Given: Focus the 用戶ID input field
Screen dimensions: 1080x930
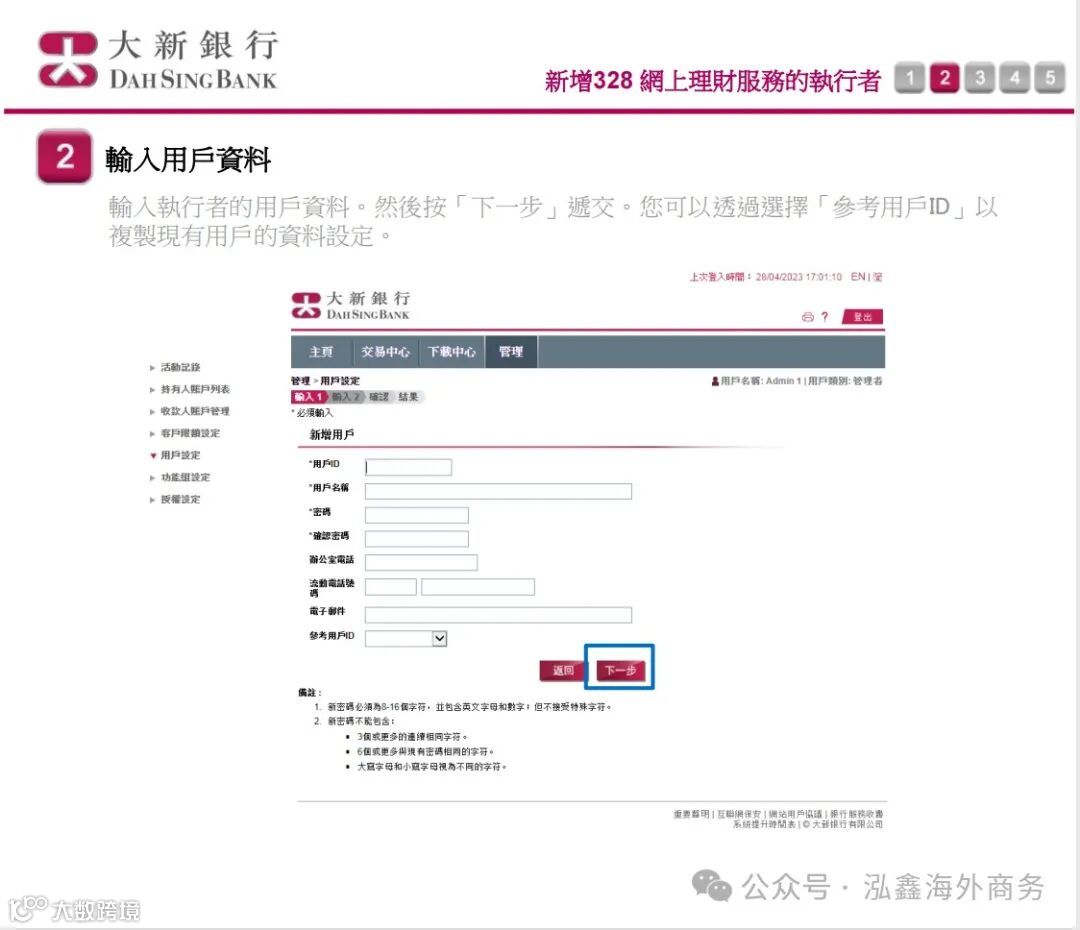Looking at the screenshot, I should click(408, 467).
